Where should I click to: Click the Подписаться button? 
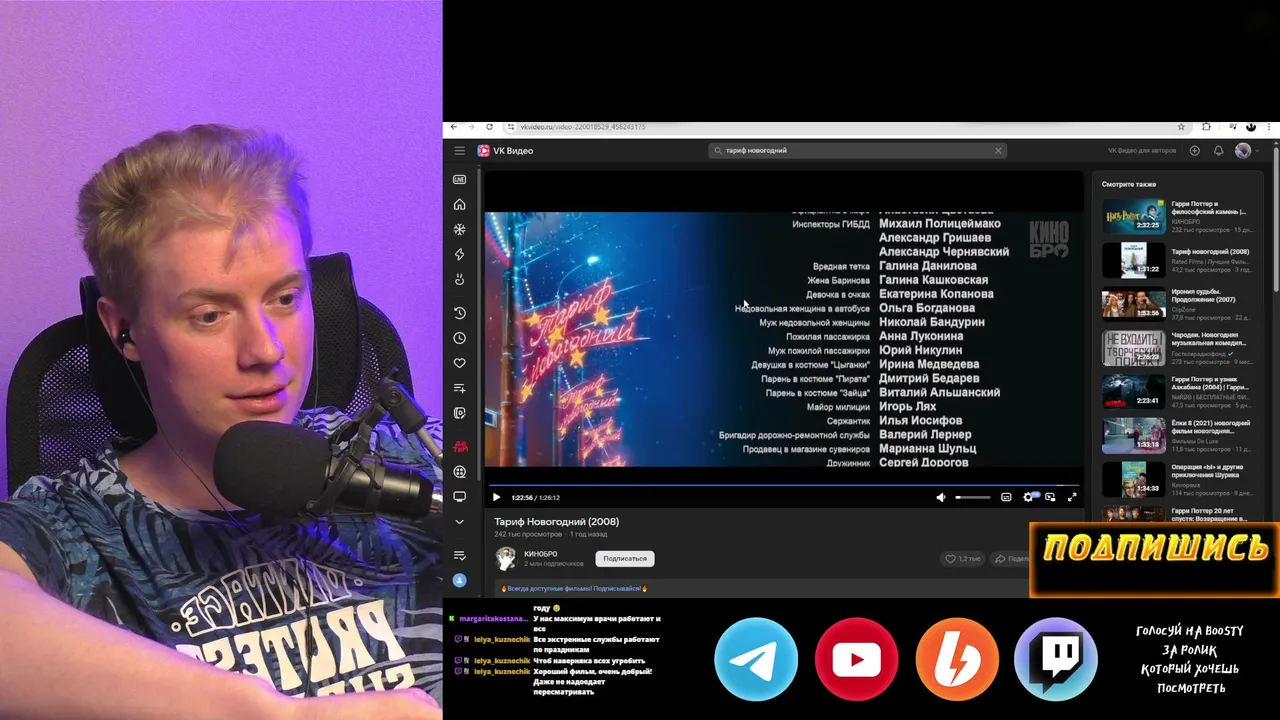tap(625, 558)
